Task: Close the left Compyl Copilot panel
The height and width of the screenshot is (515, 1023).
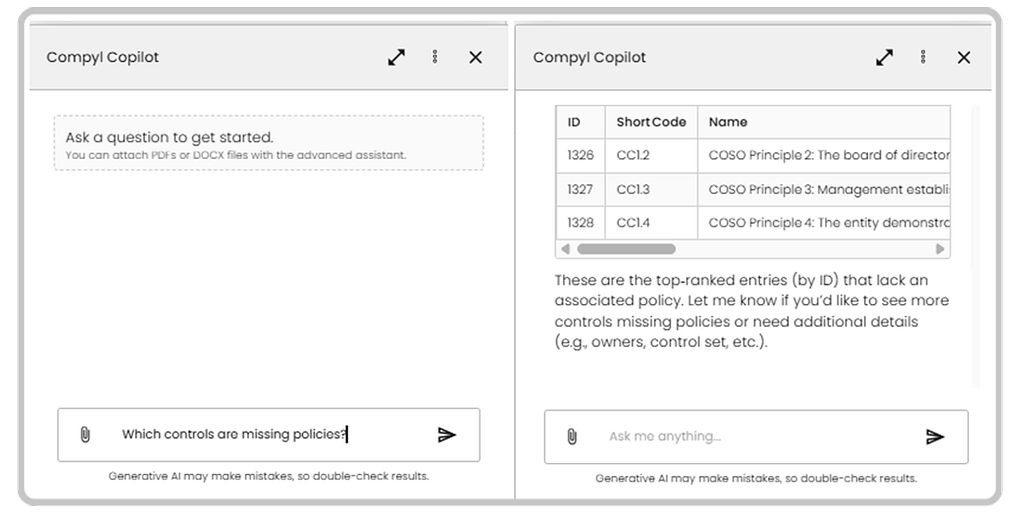Action: coord(475,57)
